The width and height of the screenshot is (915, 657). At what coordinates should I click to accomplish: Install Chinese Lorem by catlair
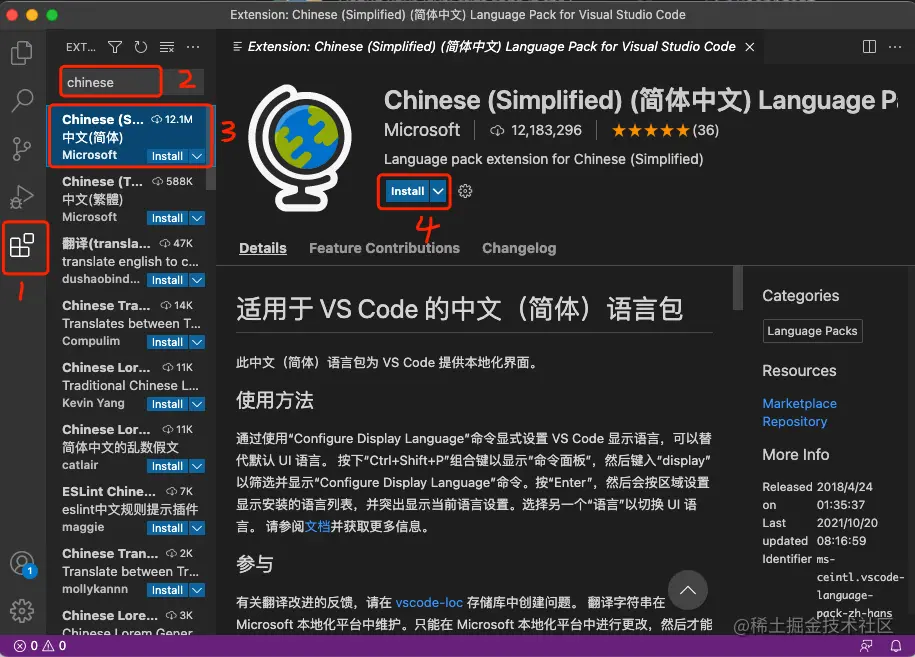[x=167, y=466]
